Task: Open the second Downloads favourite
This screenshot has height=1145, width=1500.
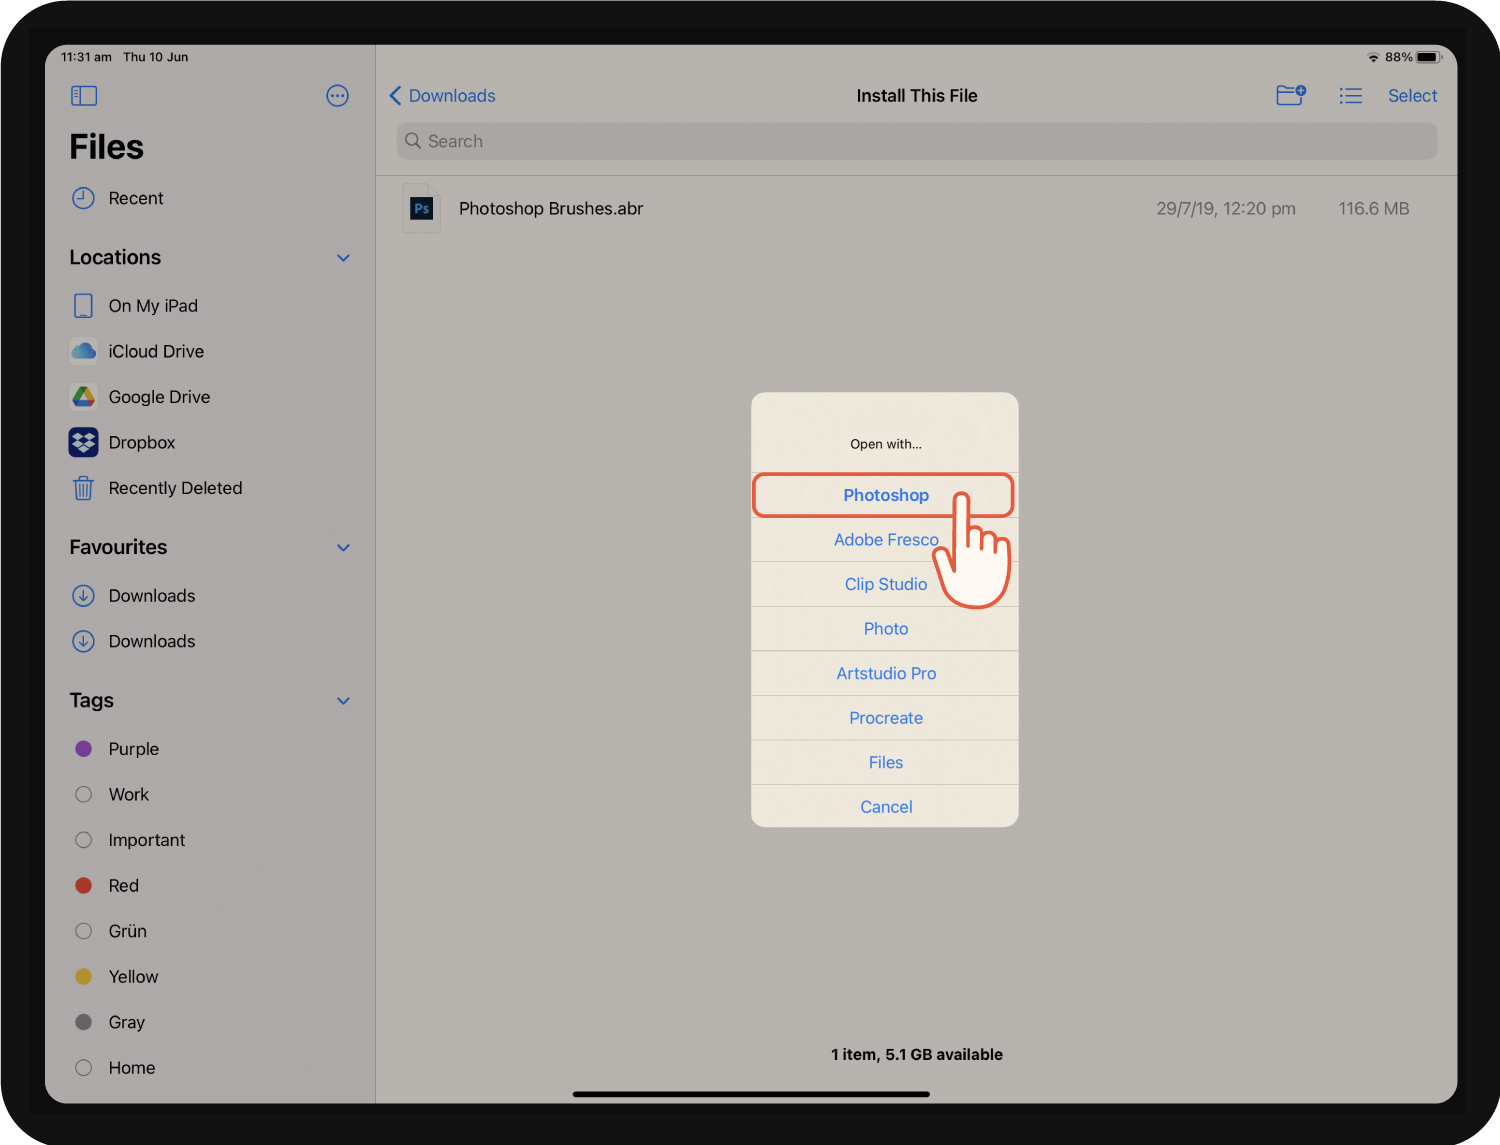Action: pos(133,641)
